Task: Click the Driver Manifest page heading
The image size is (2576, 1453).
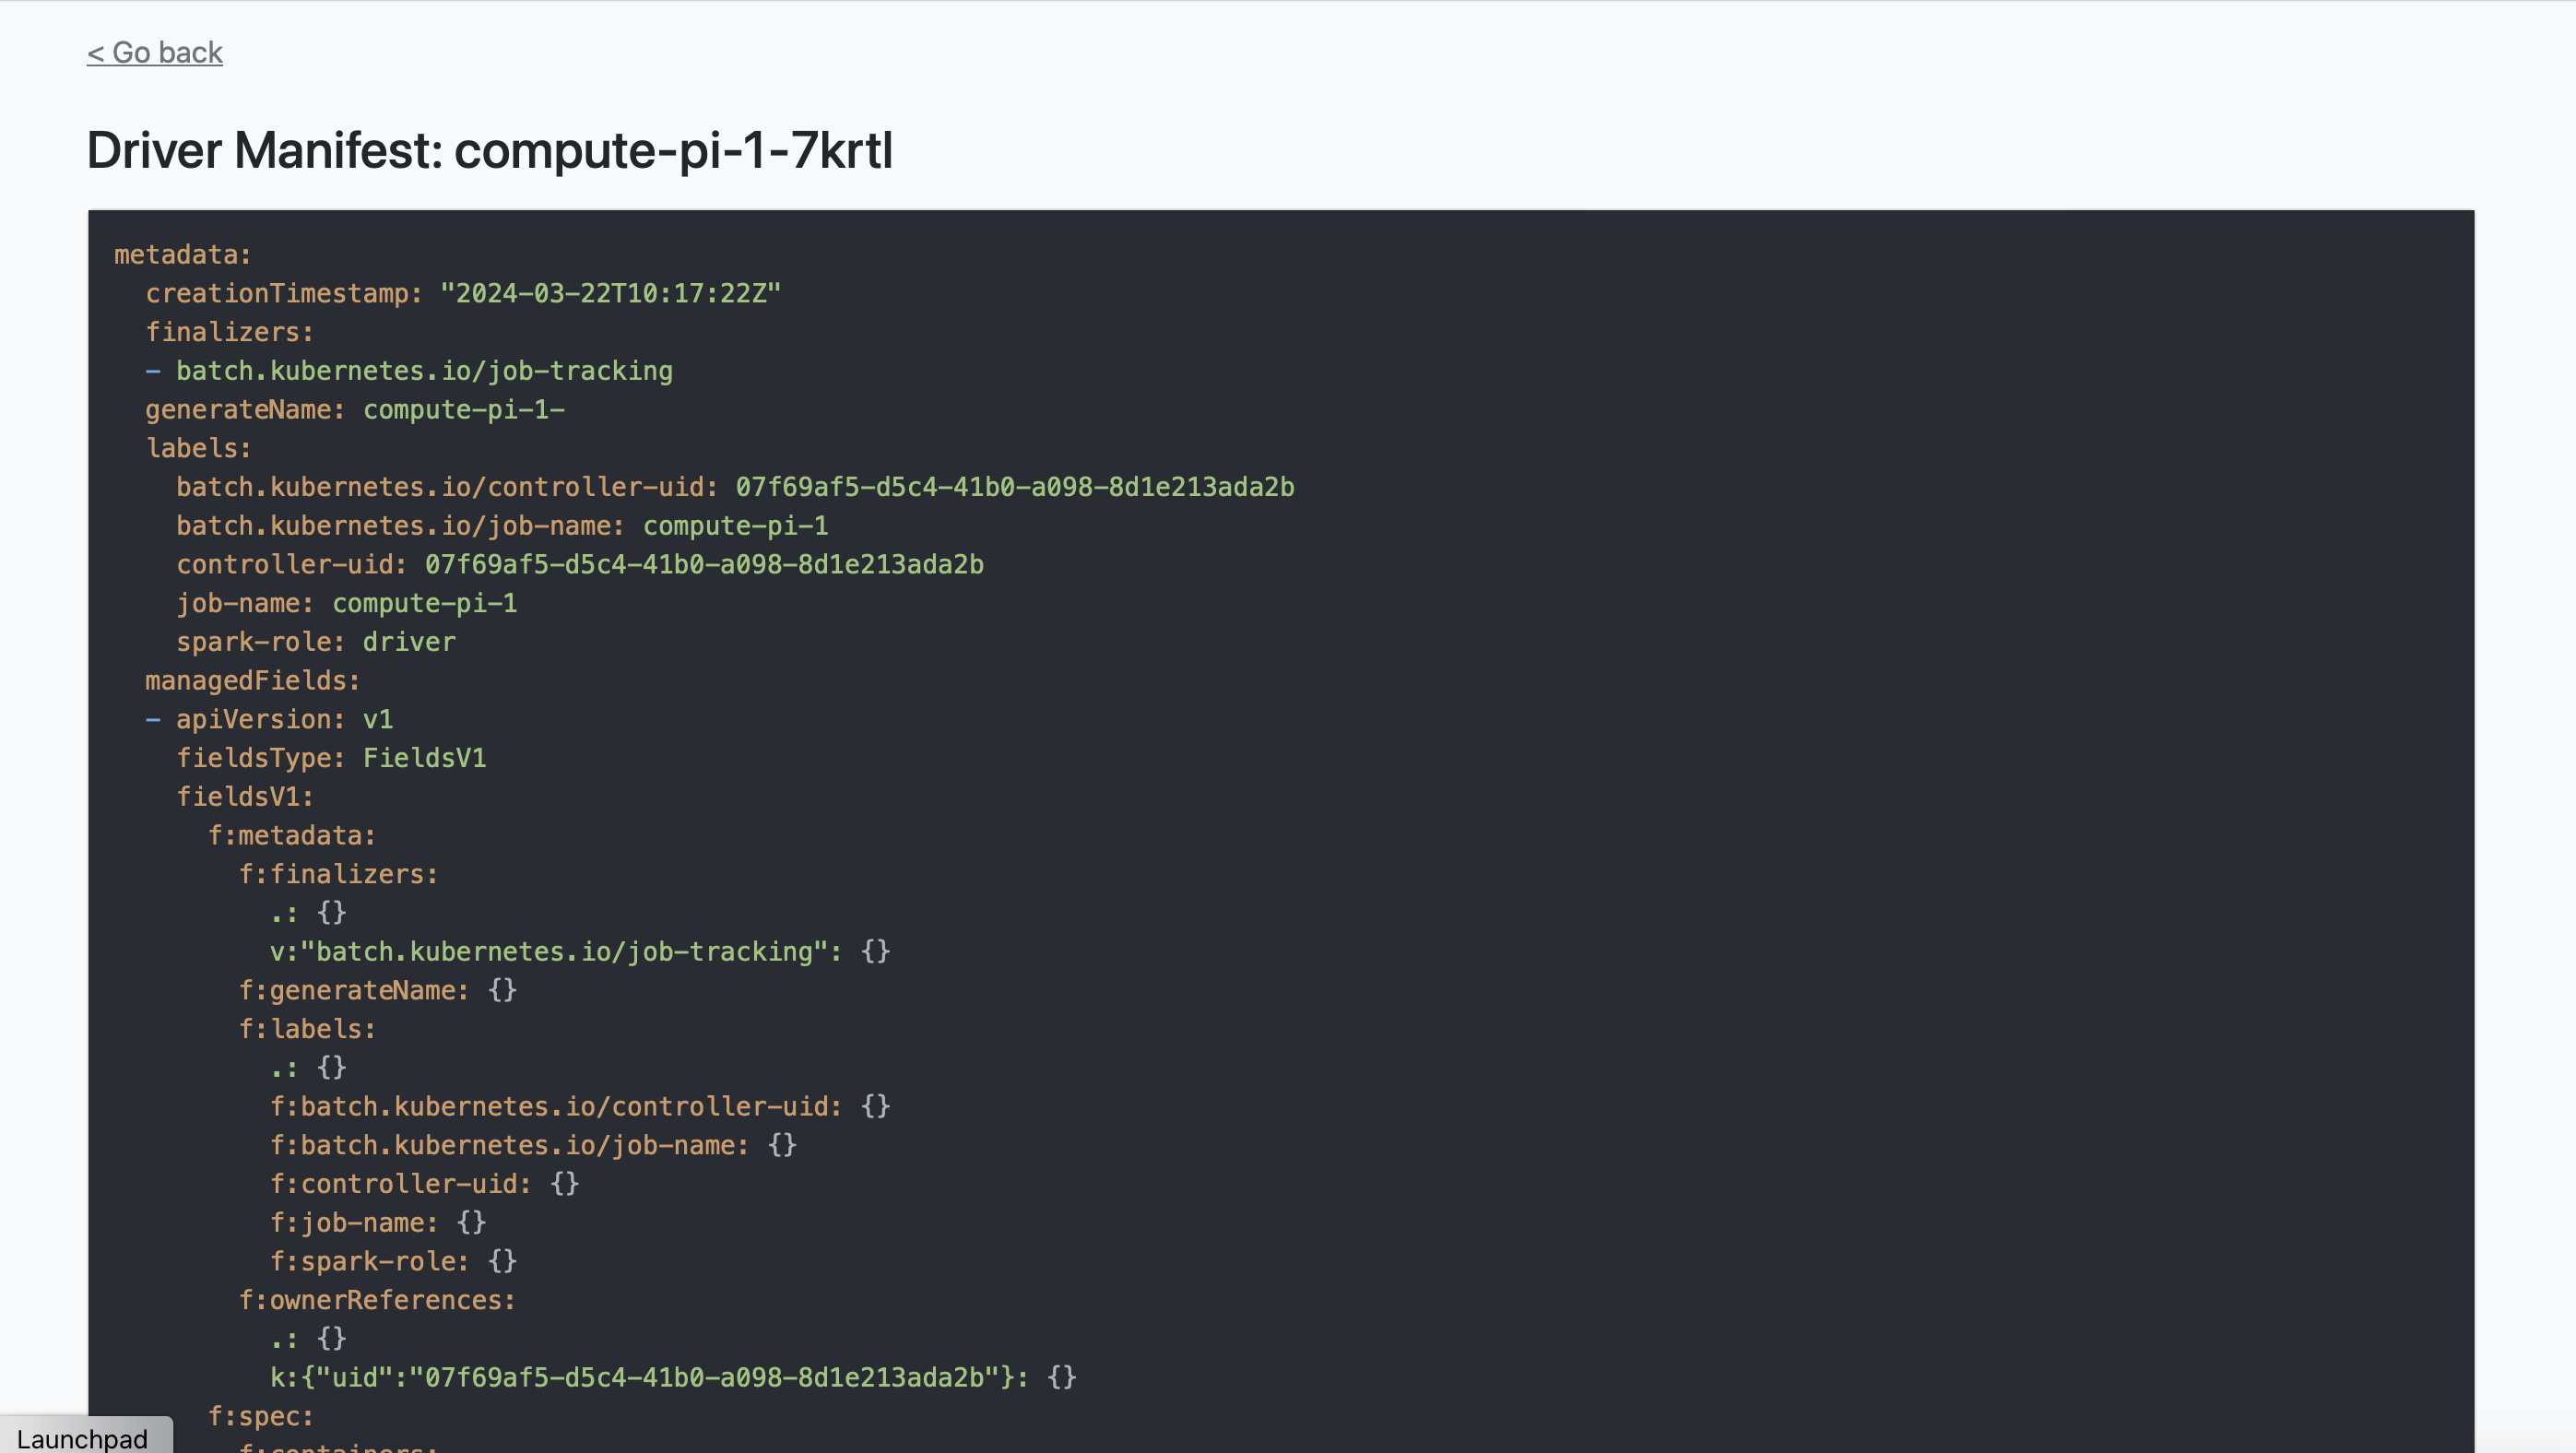Action: (x=489, y=150)
